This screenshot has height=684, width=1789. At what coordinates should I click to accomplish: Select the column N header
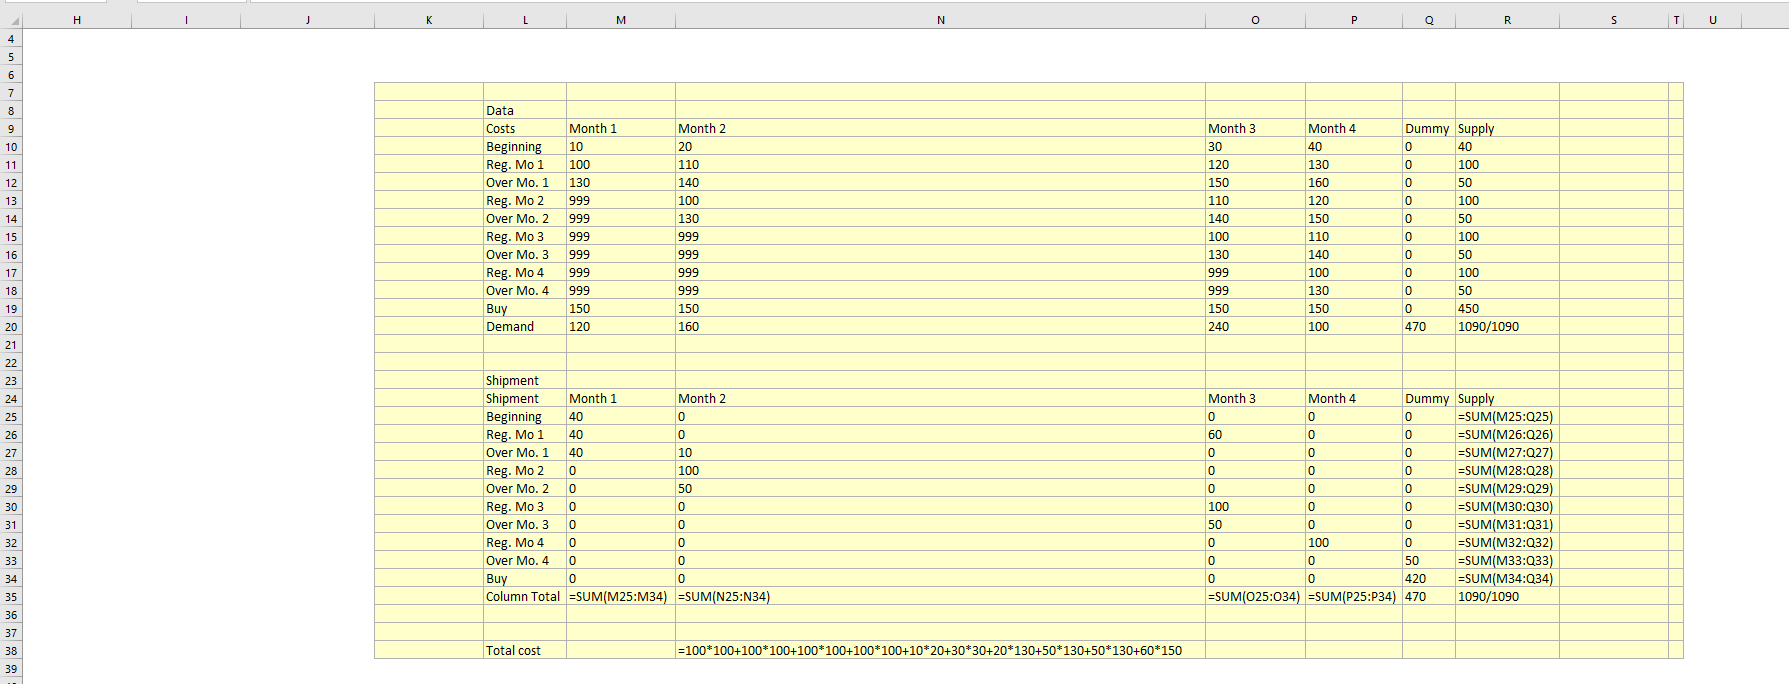(x=940, y=20)
